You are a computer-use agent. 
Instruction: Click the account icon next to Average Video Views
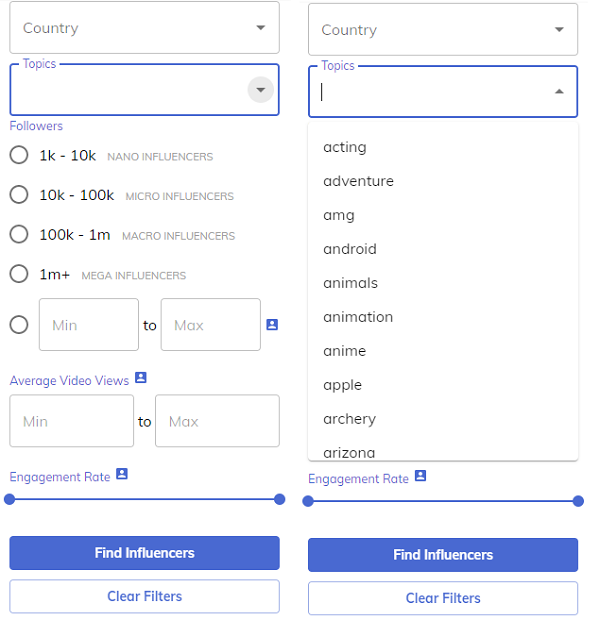(x=141, y=377)
